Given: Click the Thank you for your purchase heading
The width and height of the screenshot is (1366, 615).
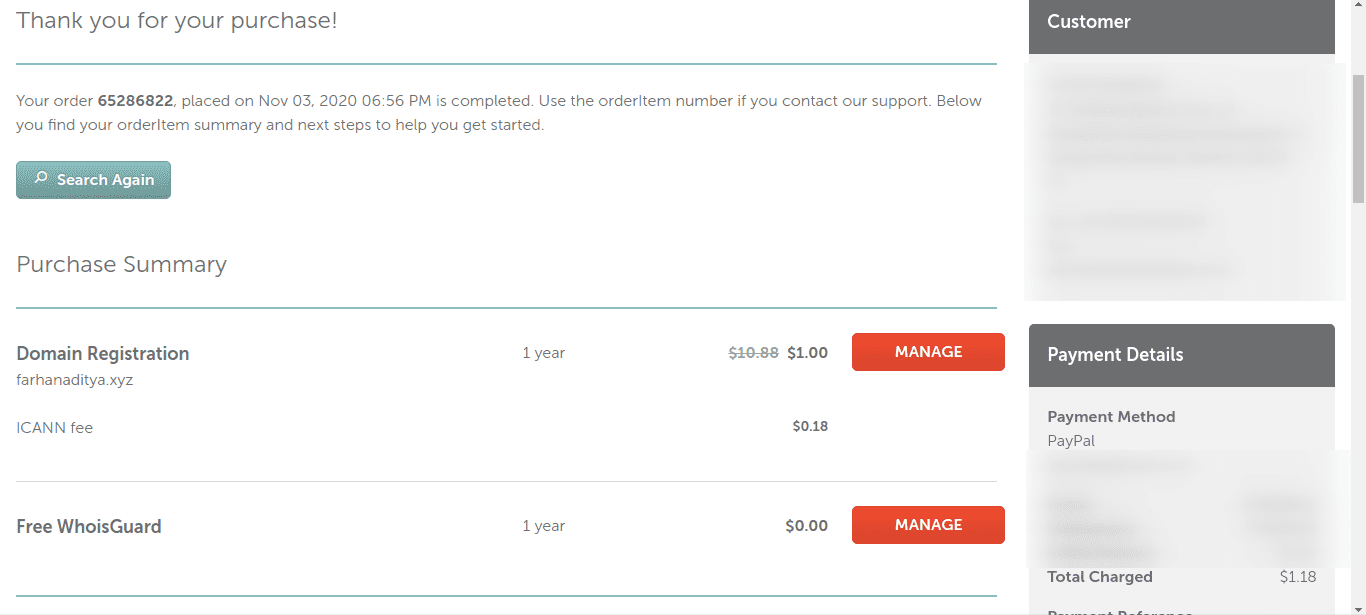Looking at the screenshot, I should (177, 20).
